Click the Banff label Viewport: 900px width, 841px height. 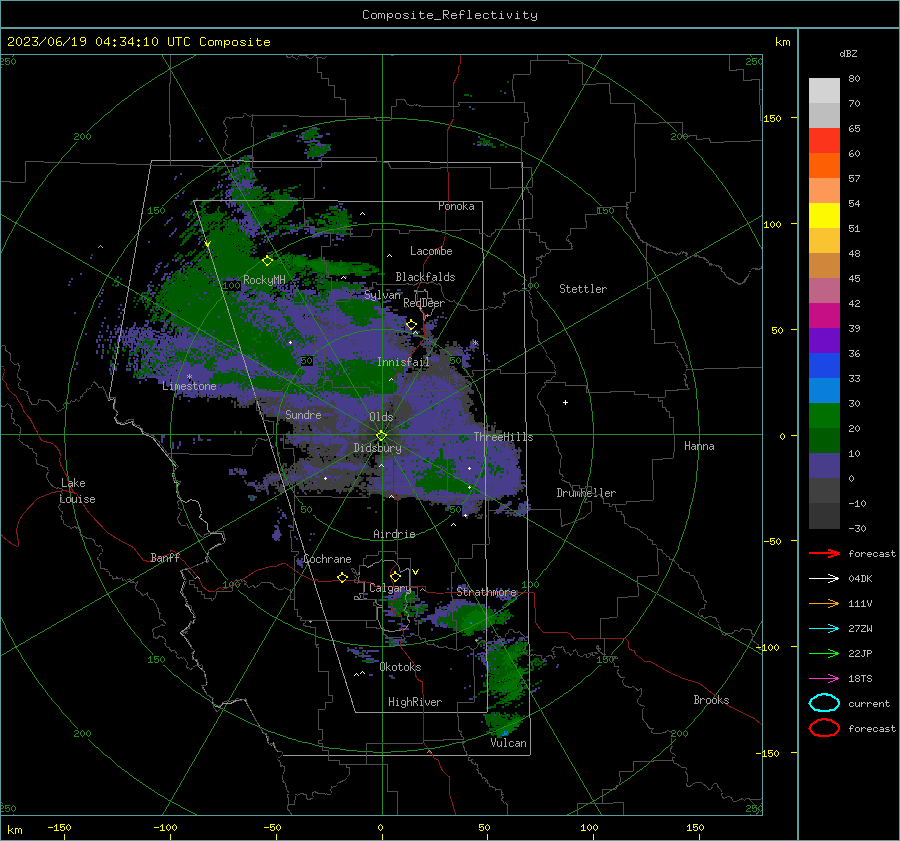coord(165,557)
